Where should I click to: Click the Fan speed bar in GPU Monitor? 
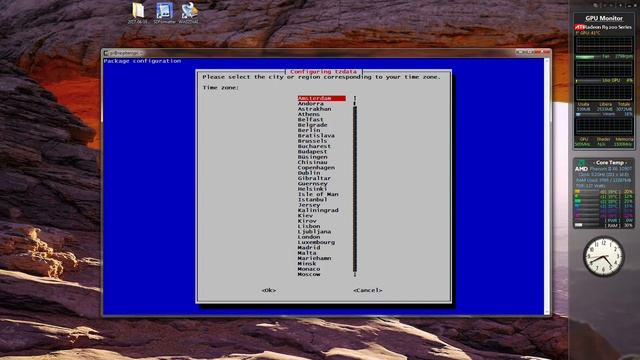[589, 57]
